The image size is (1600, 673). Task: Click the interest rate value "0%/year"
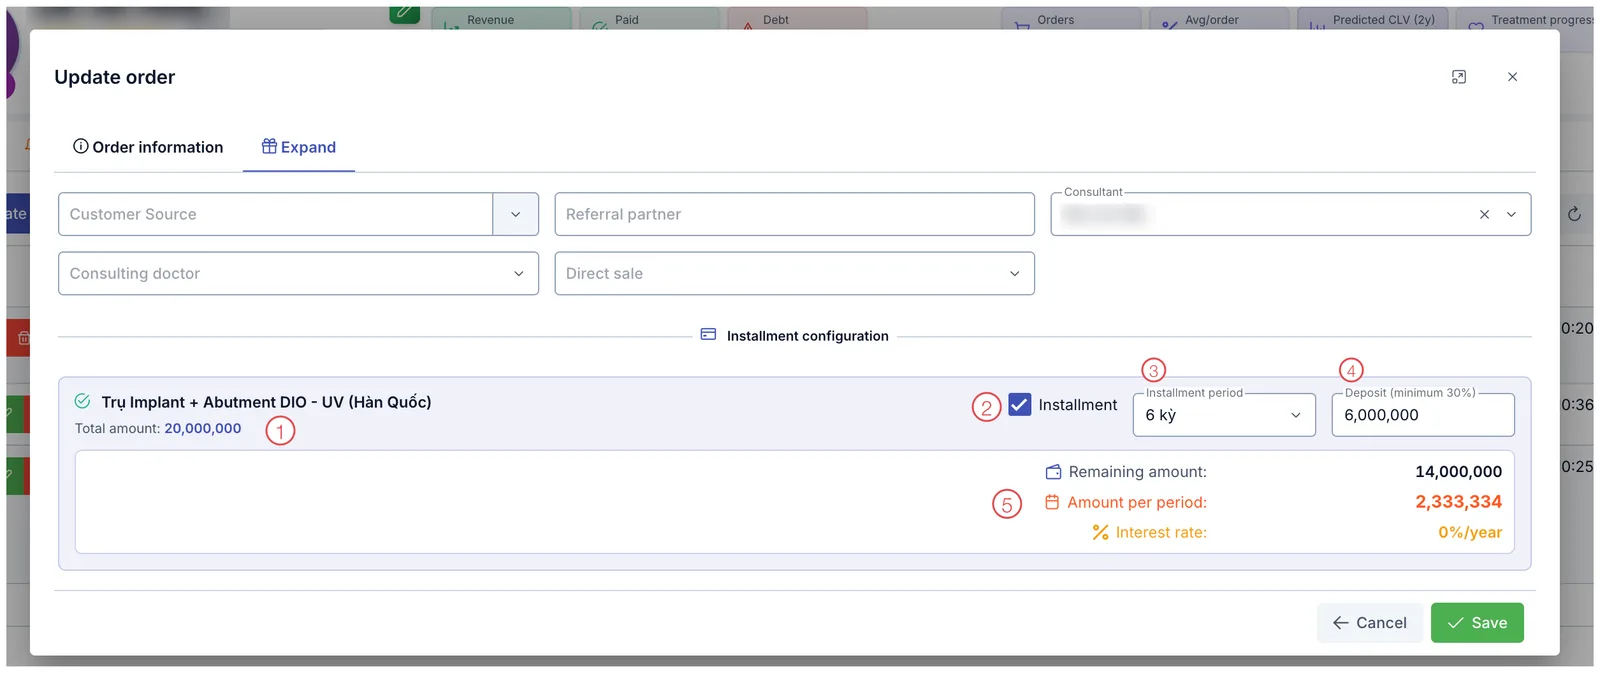tap(1470, 532)
